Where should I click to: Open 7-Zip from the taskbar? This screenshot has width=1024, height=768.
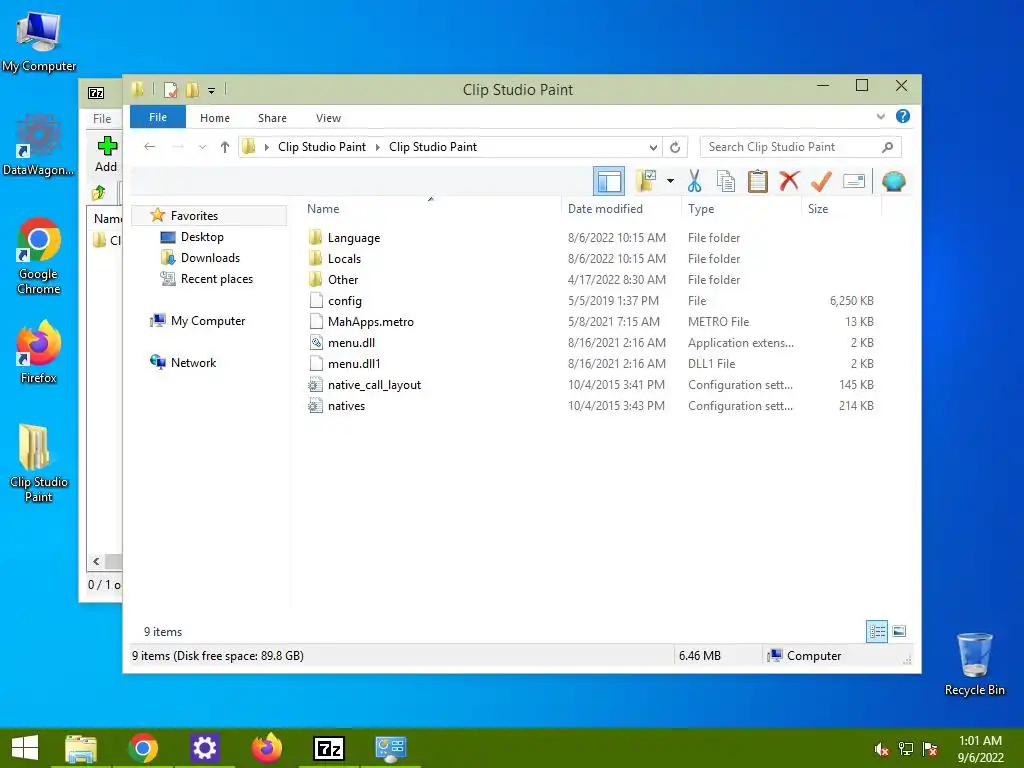[328, 748]
